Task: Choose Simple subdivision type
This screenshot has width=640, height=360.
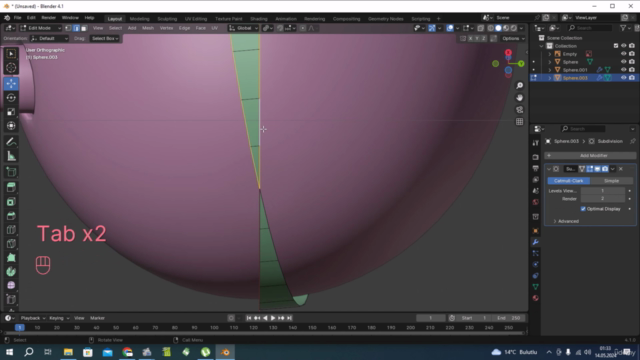Action: point(611,181)
